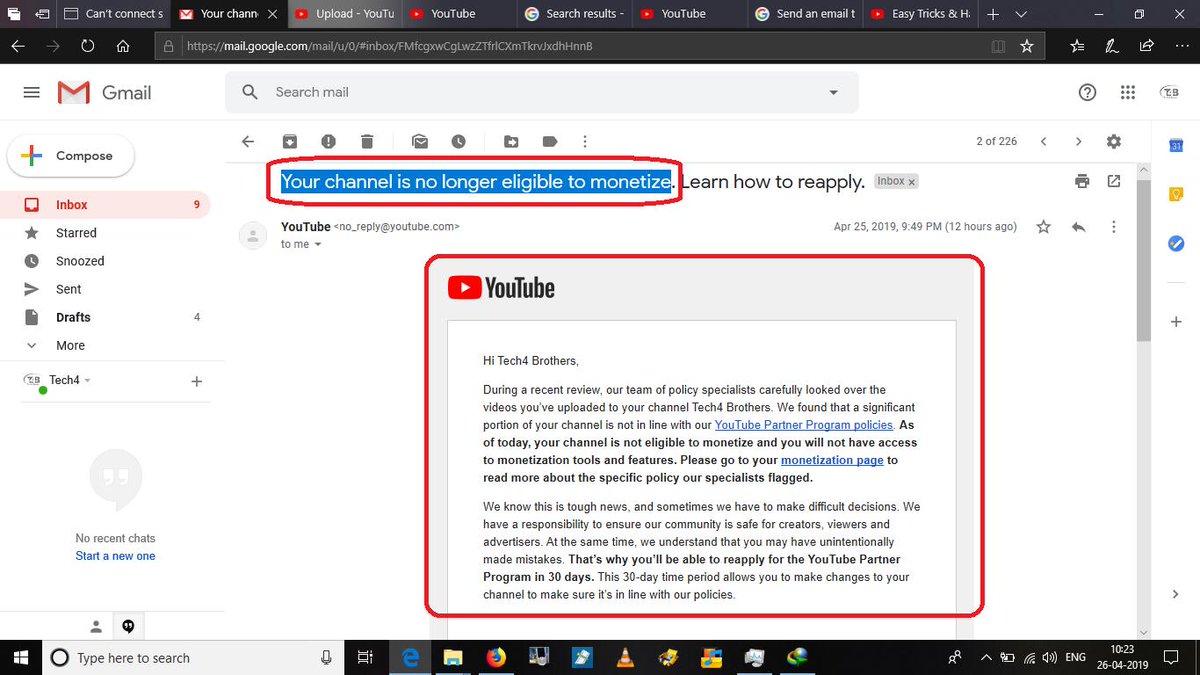Open the message More menu beside Reply

click(1114, 227)
